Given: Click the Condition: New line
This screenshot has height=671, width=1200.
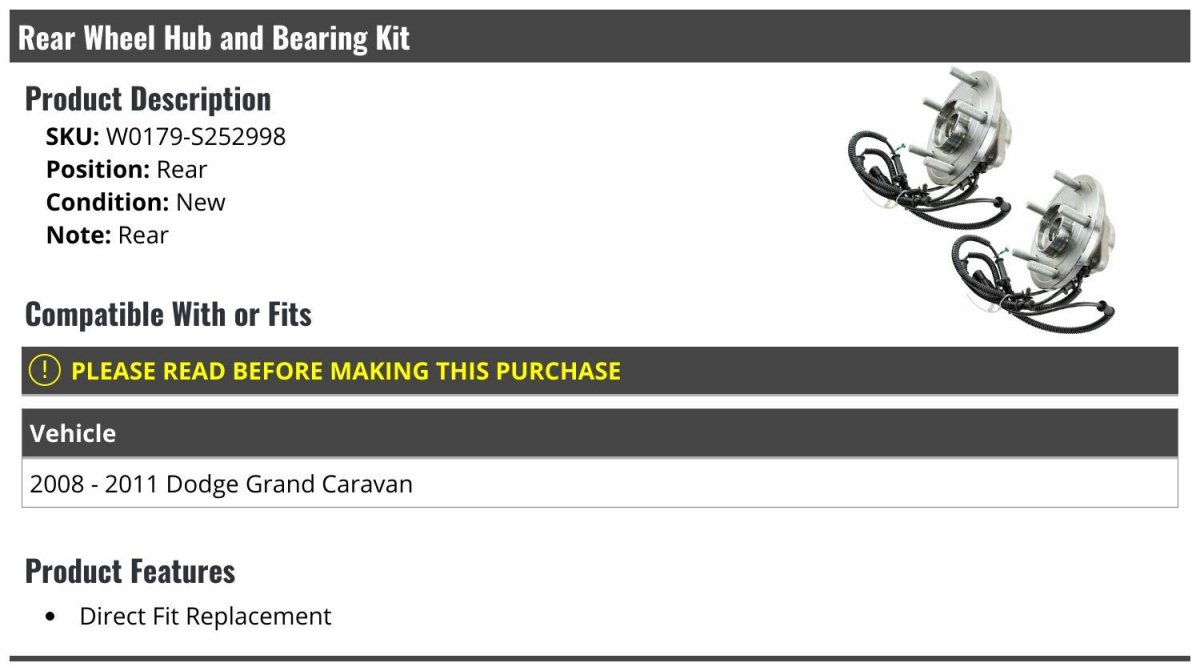Looking at the screenshot, I should click(136, 202).
